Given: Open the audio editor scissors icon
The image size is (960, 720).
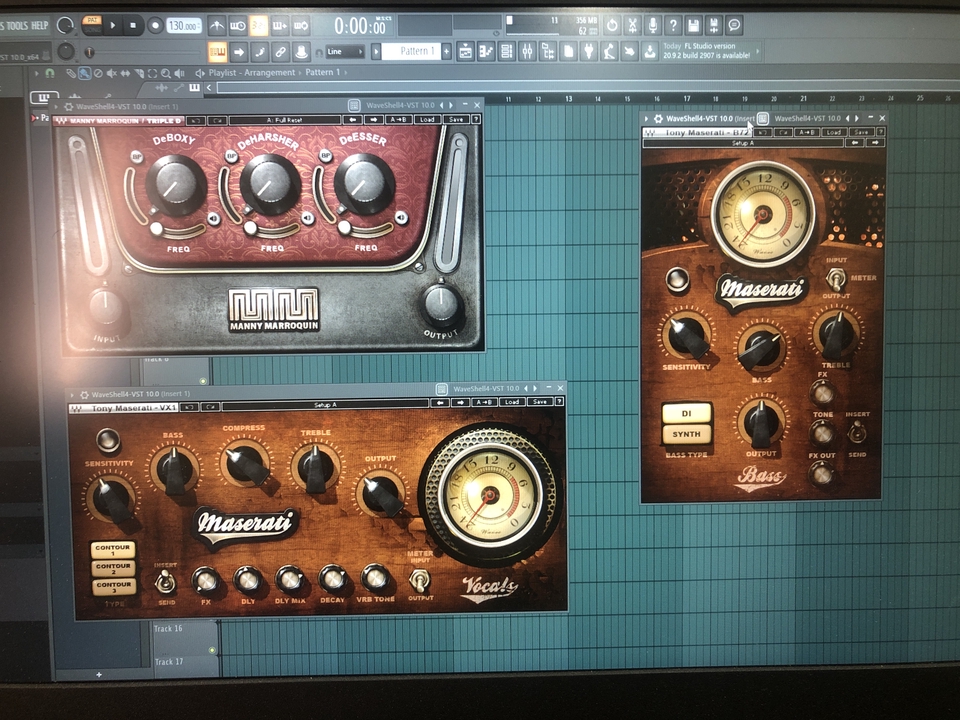Looking at the screenshot, I should (x=632, y=25).
